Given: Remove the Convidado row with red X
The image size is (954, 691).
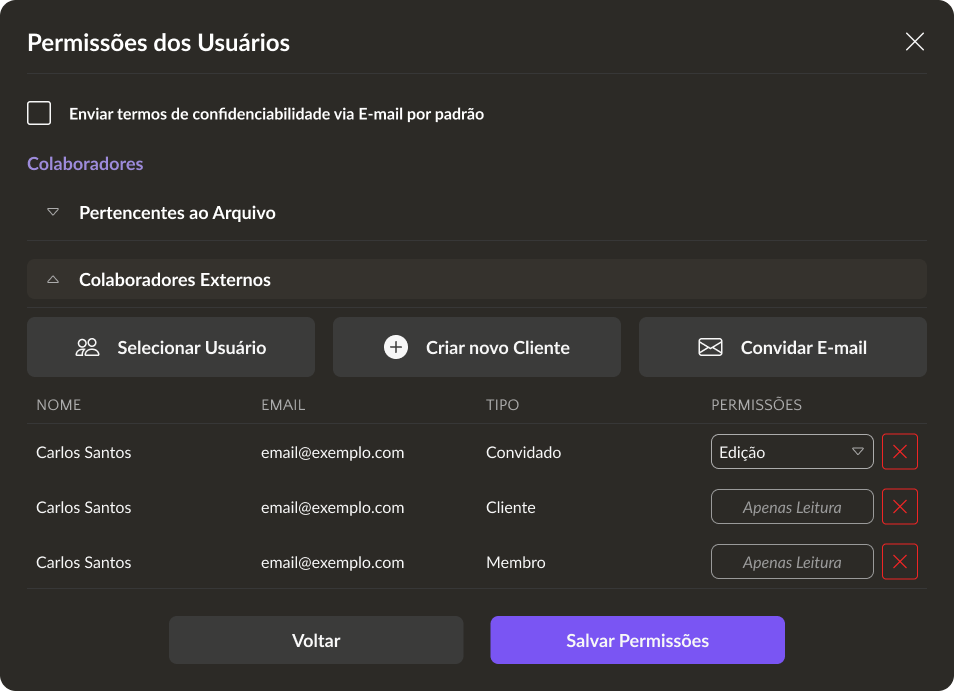Looking at the screenshot, I should [899, 452].
